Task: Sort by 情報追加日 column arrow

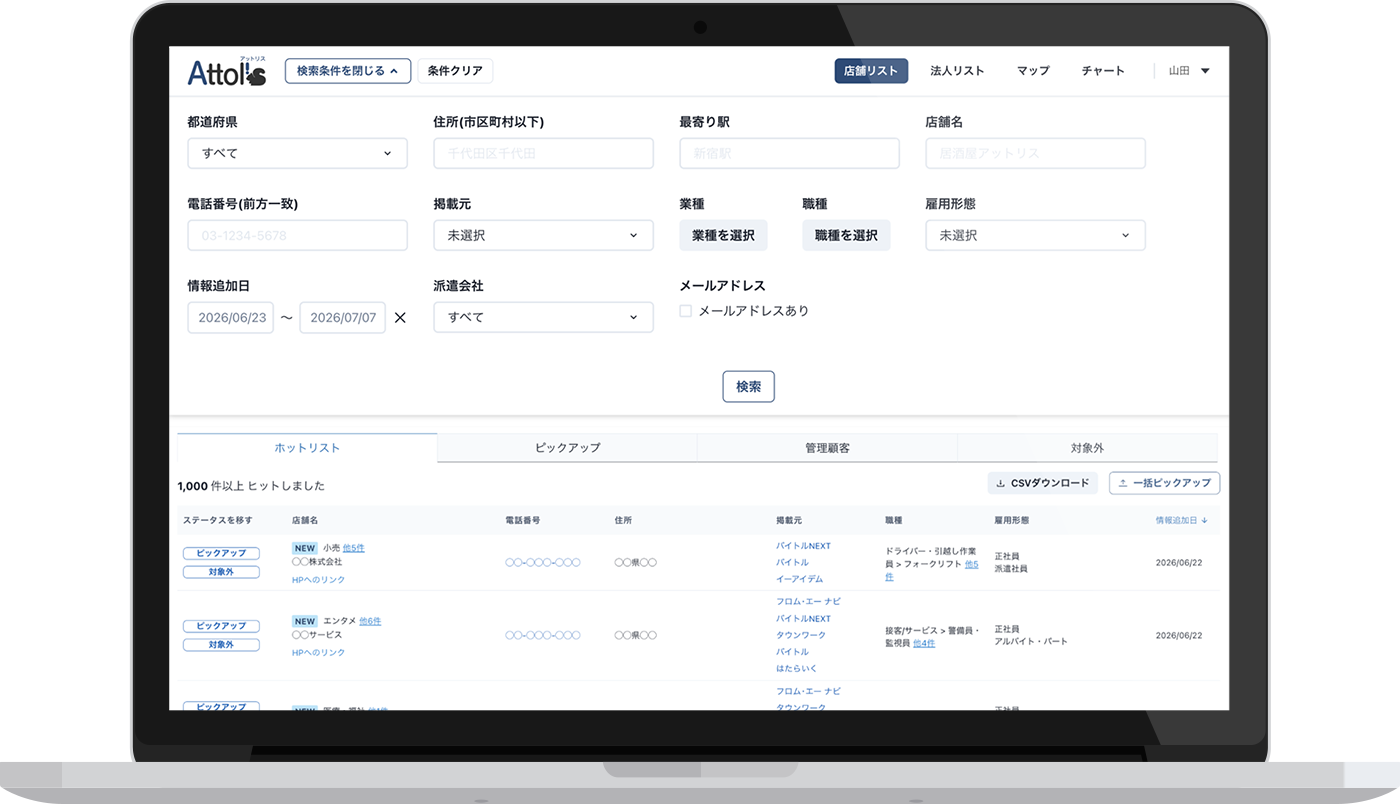Action: 1204,521
